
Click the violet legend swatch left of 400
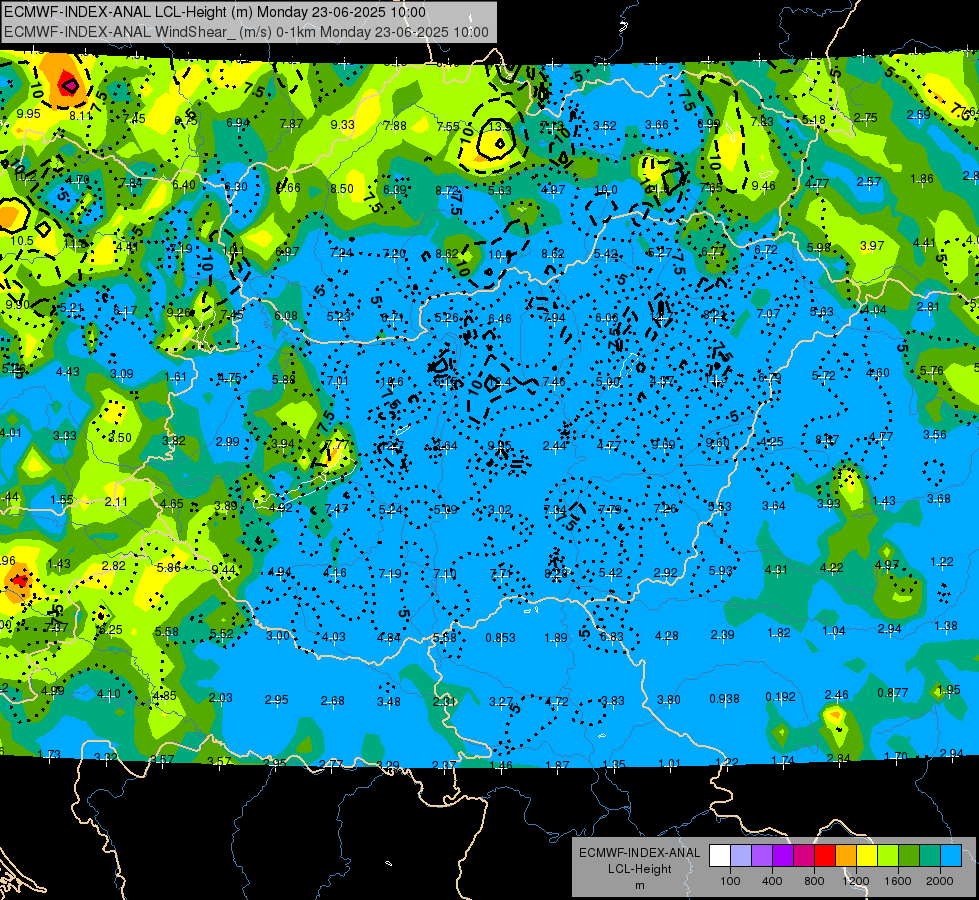coord(762,855)
